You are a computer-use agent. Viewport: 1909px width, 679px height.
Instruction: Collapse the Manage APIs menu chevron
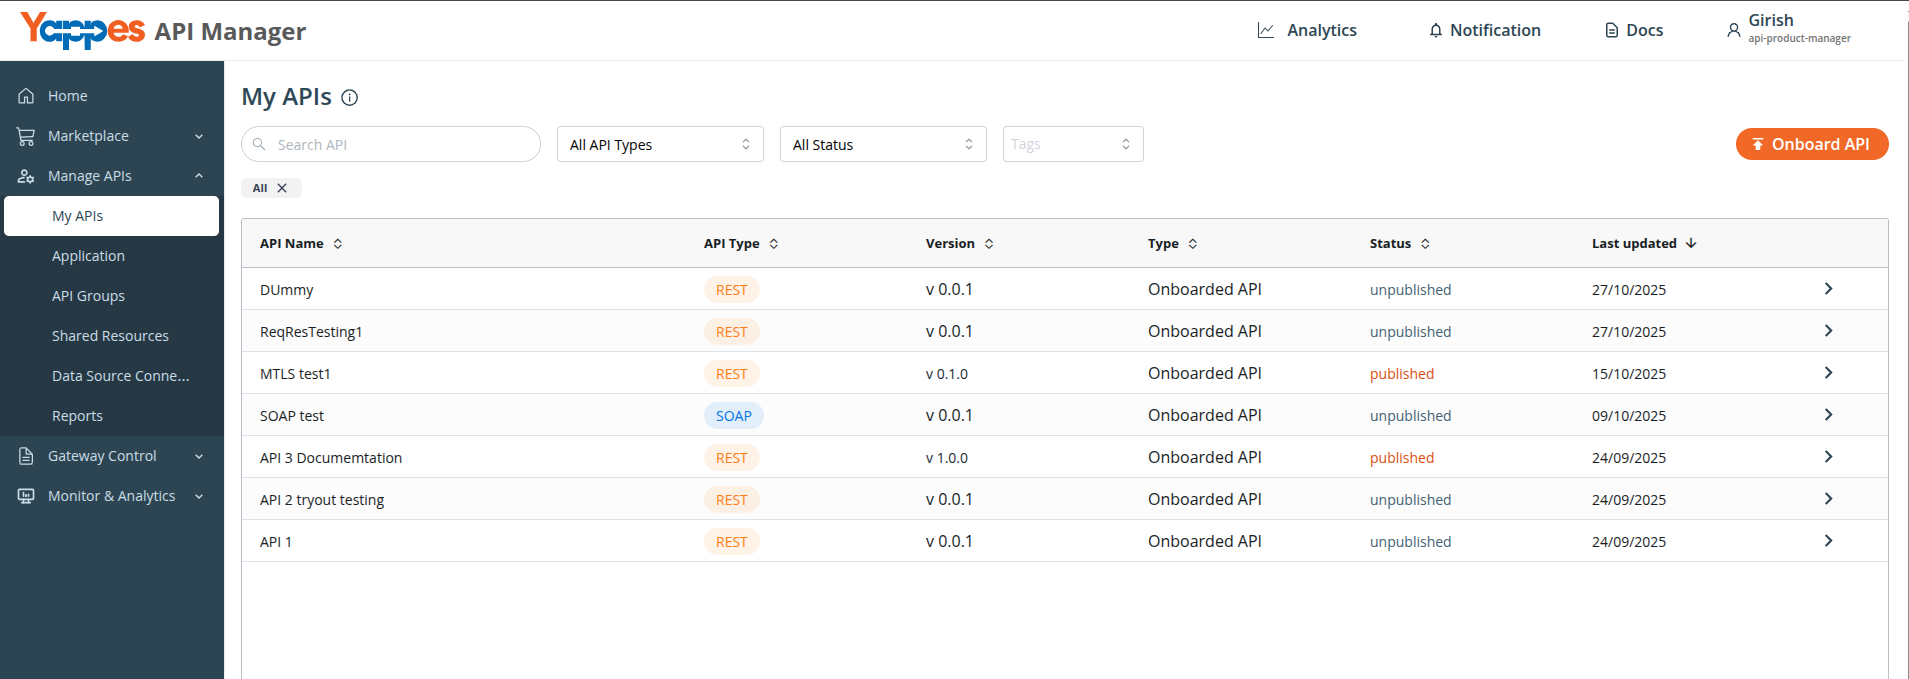[199, 176]
